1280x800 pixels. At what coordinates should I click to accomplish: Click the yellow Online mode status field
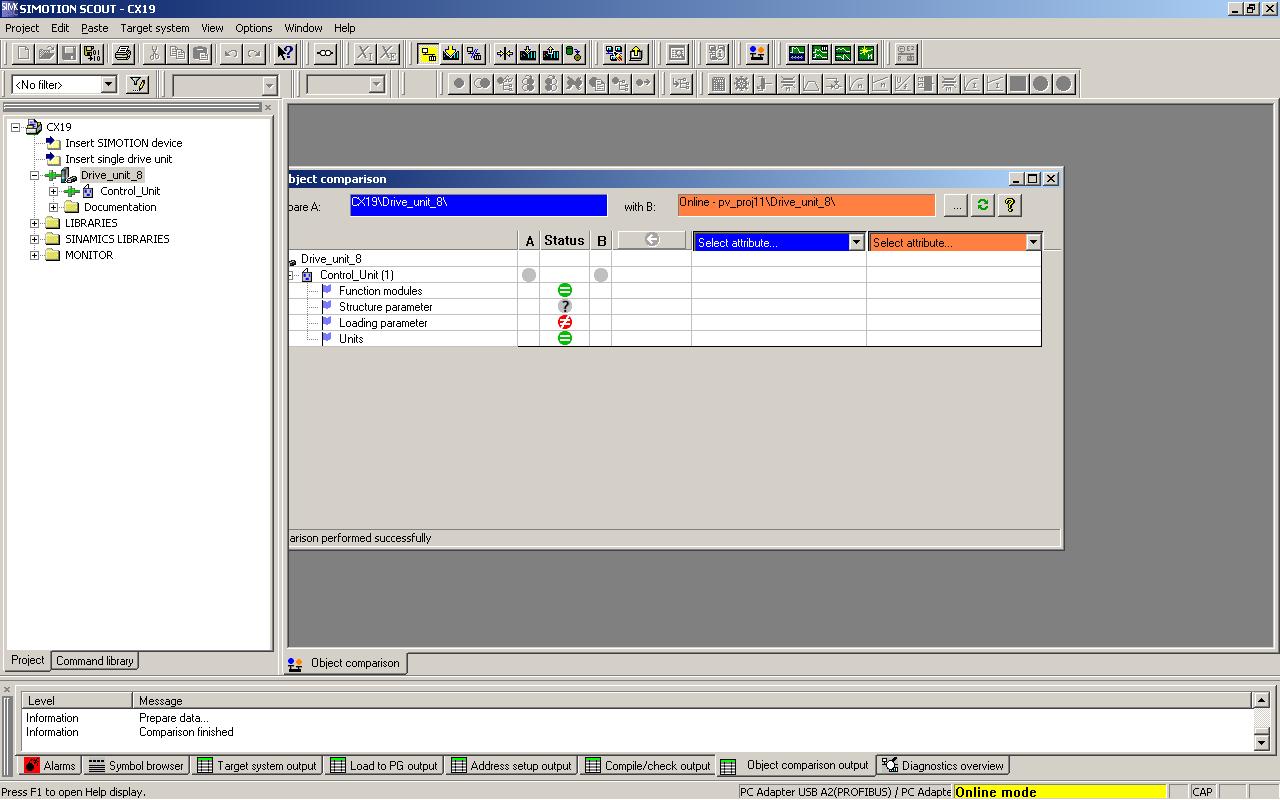pos(1060,792)
